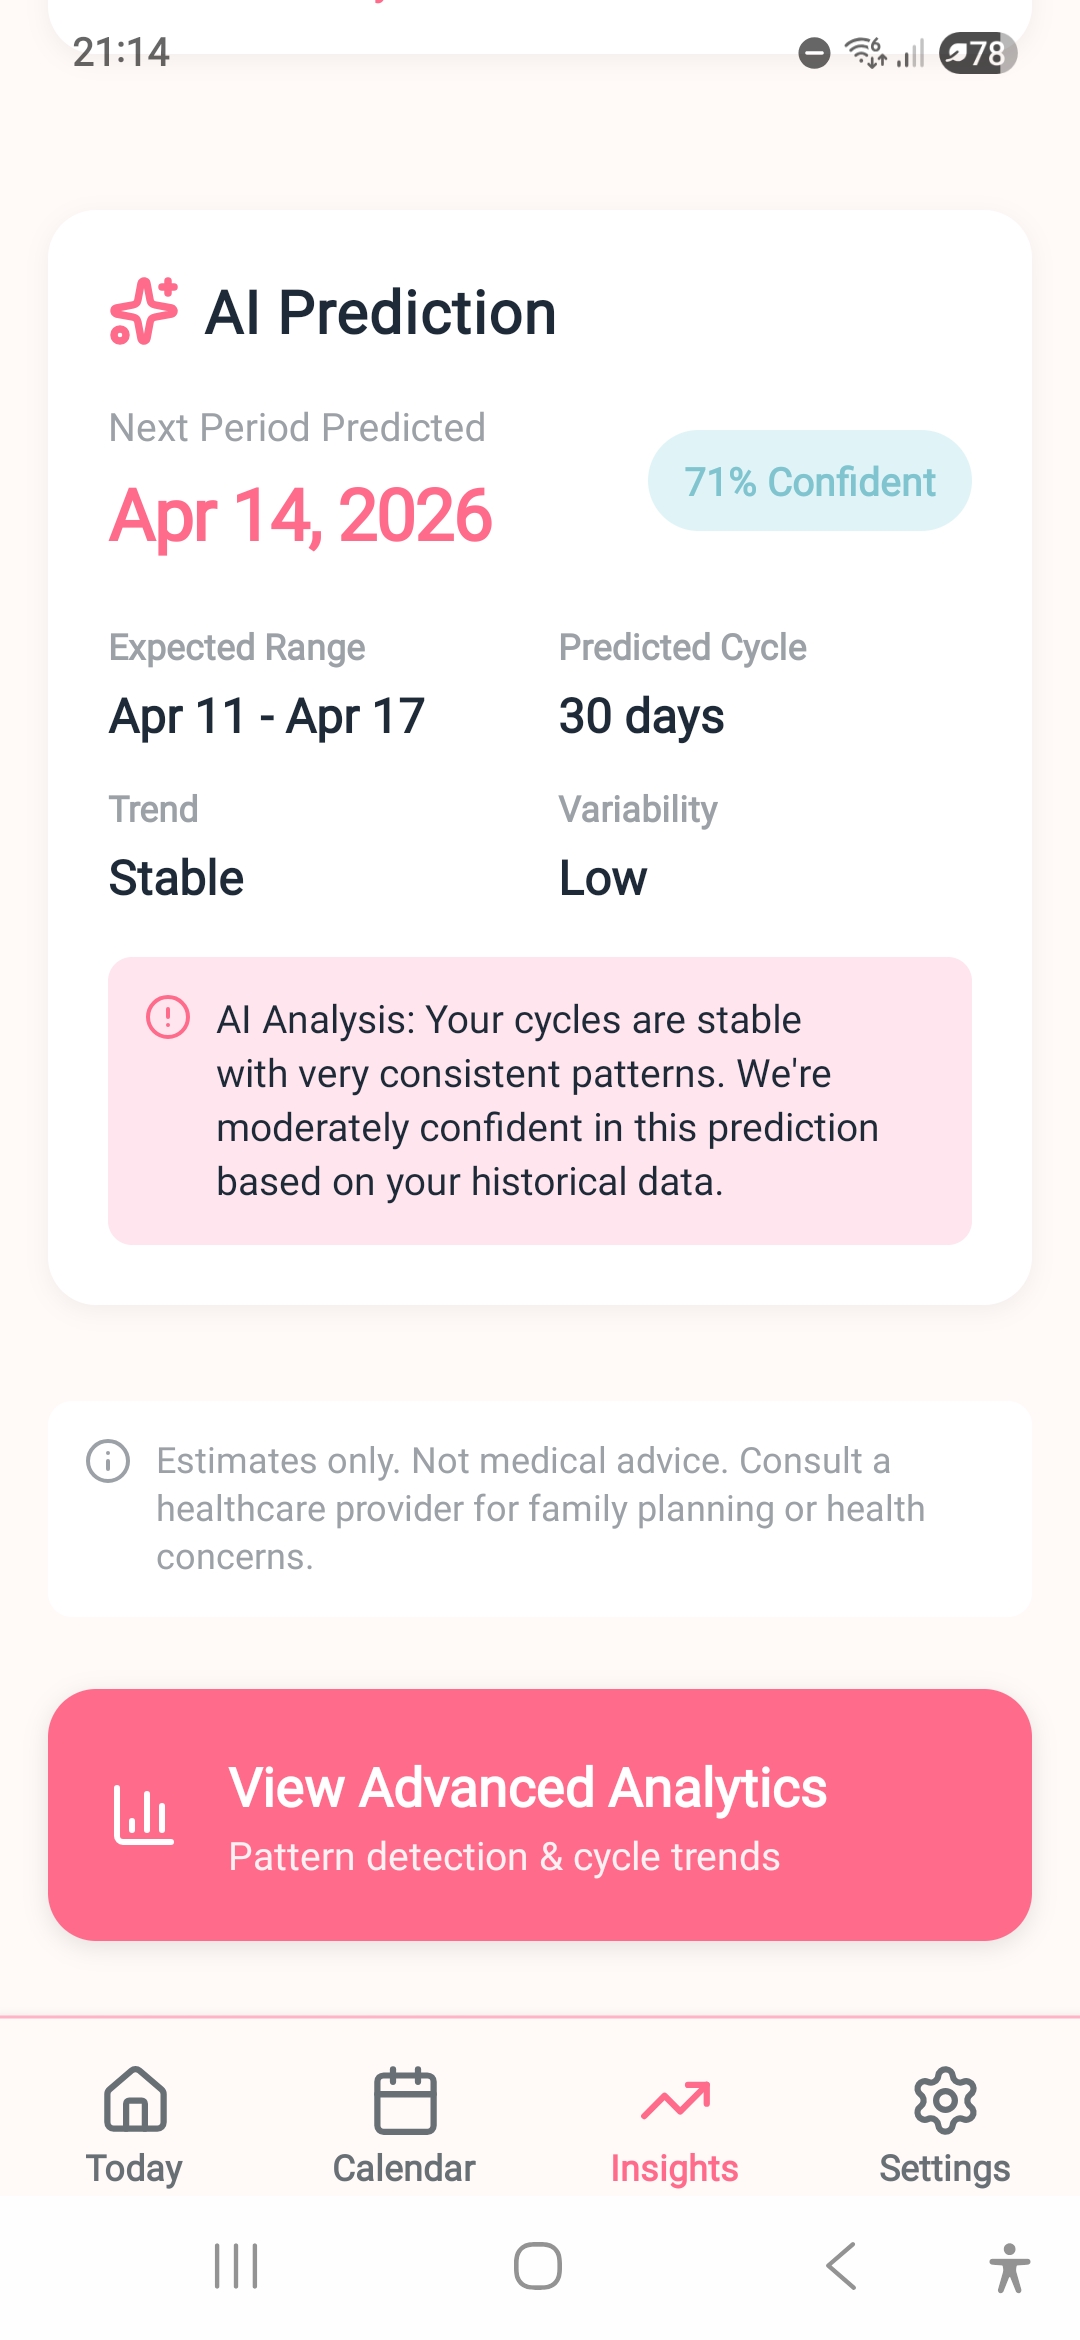Tap the predicted date Apr 14, 2026
1080x2340 pixels.
point(300,515)
